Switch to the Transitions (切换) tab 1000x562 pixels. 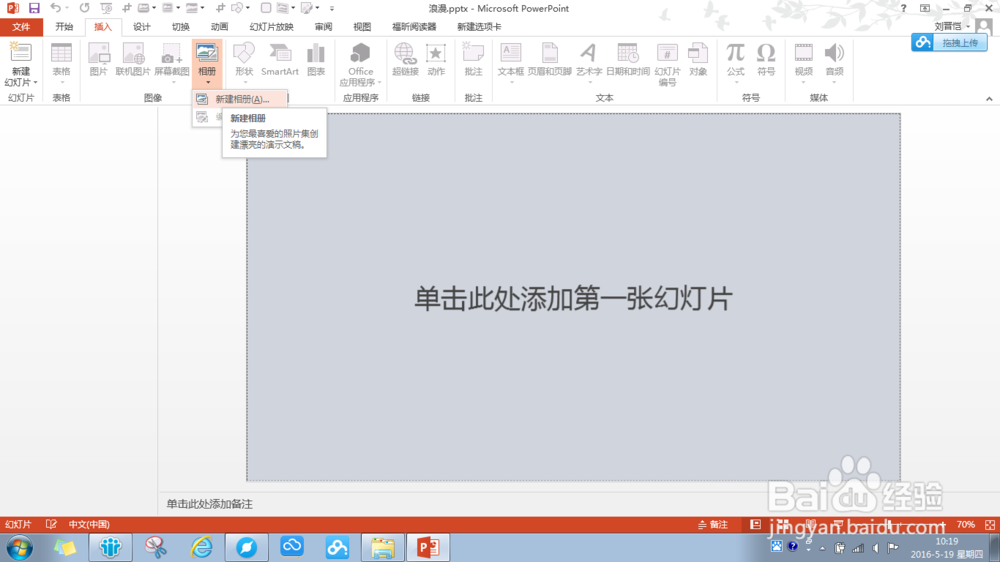tap(180, 27)
